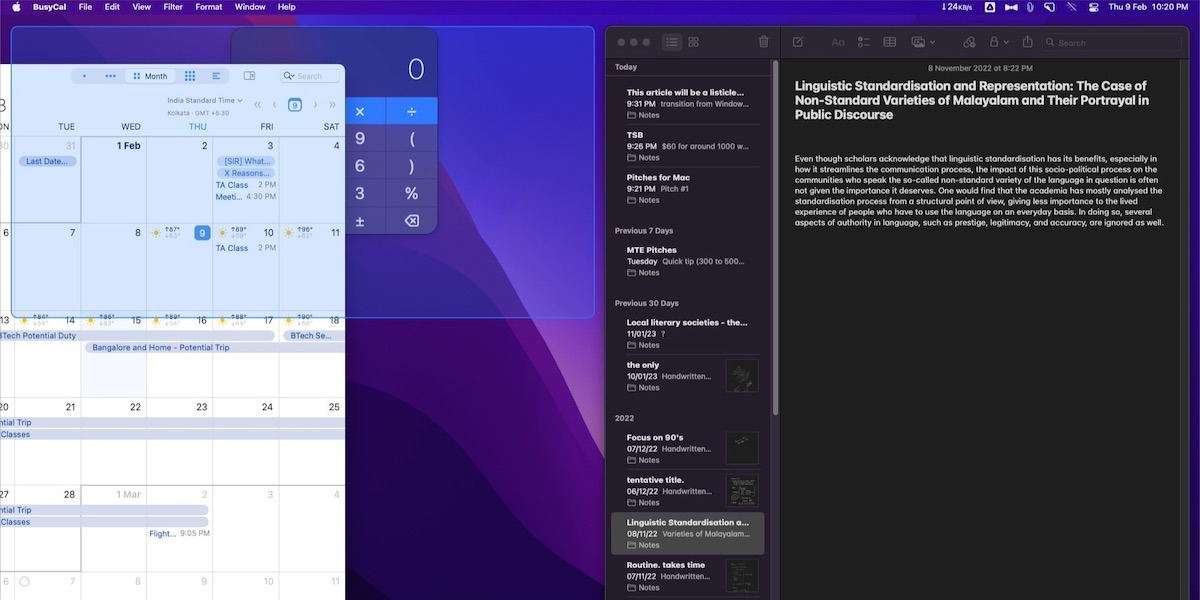
Task: Switch BusyCal to Day view
Action: coord(84,75)
